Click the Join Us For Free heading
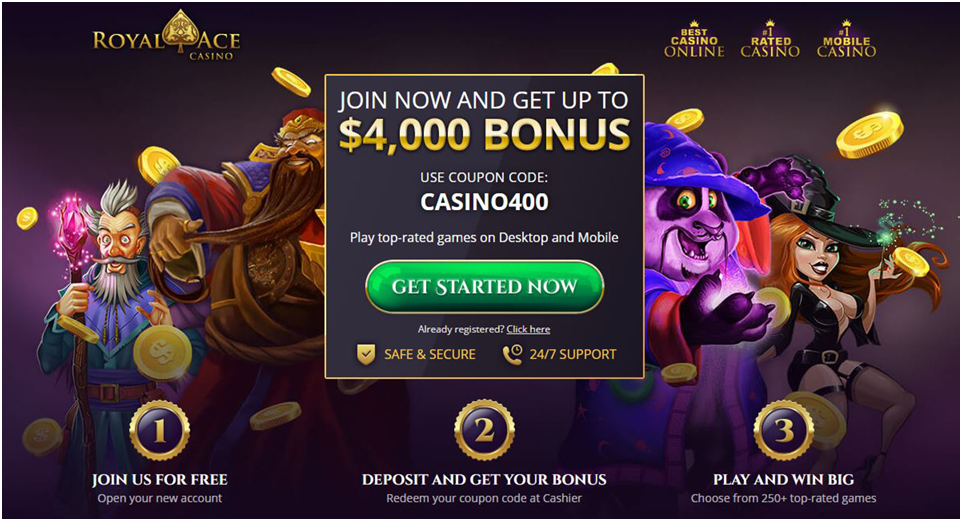This screenshot has height=523, width=964. pyautogui.click(x=160, y=479)
